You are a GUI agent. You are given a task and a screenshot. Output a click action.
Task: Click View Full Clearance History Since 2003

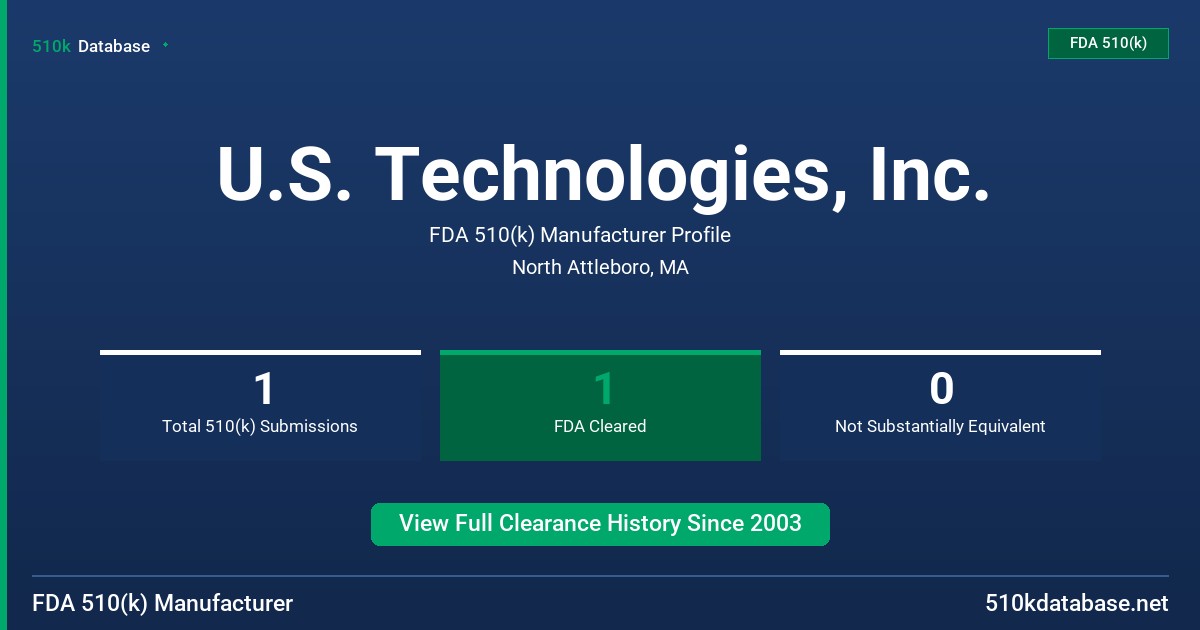tap(600, 524)
